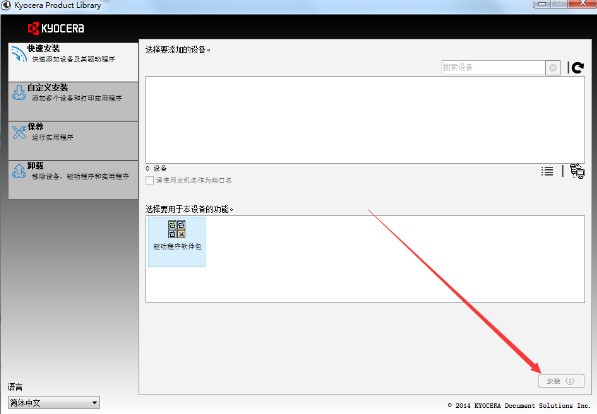The height and width of the screenshot is (414, 597).
Task: Switch to the 自定义安装 tab
Action: click(73, 101)
